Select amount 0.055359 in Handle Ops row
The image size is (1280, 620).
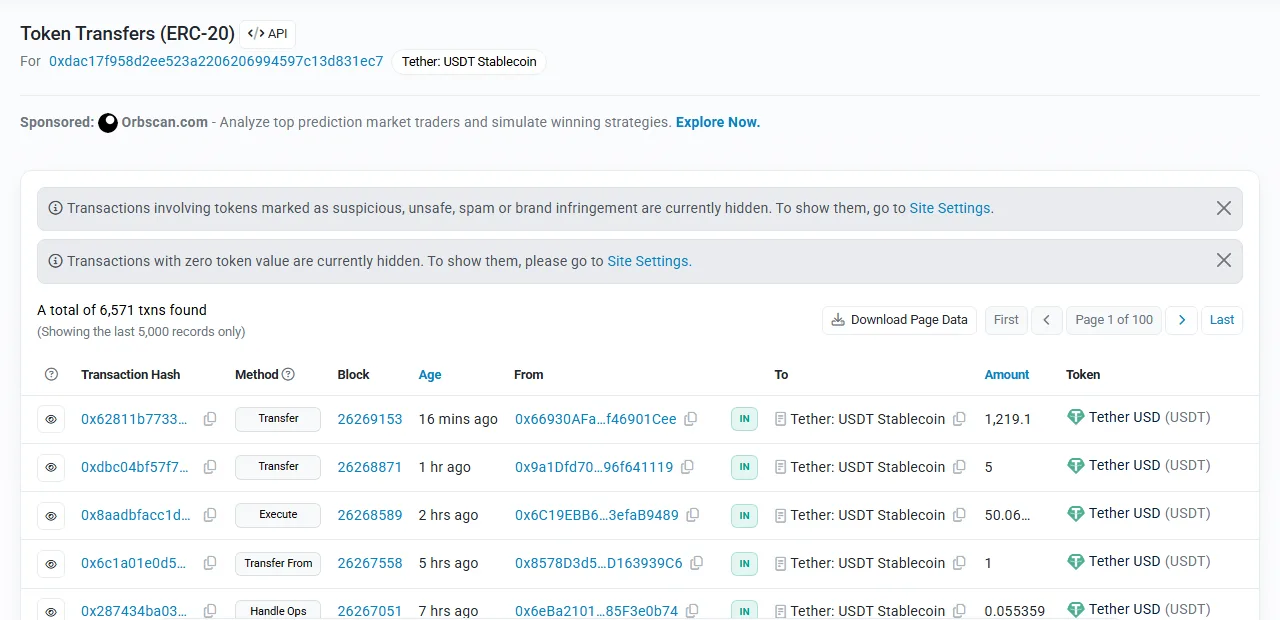point(1015,611)
